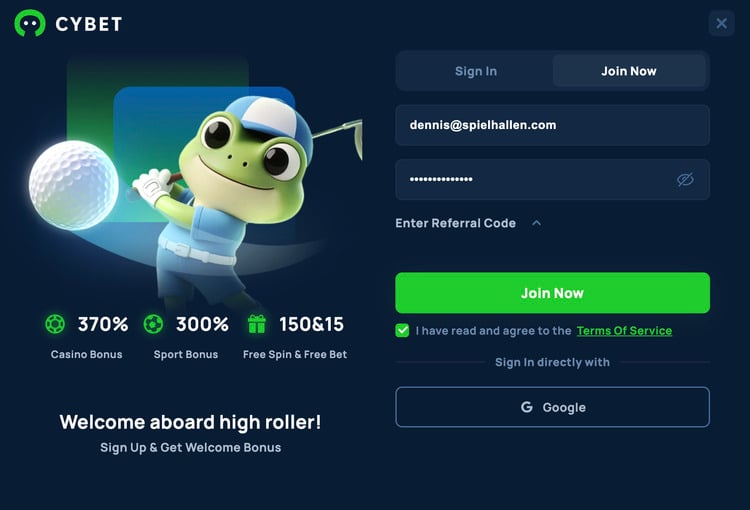Sign in with the Google button
750x510 pixels.
click(x=552, y=407)
